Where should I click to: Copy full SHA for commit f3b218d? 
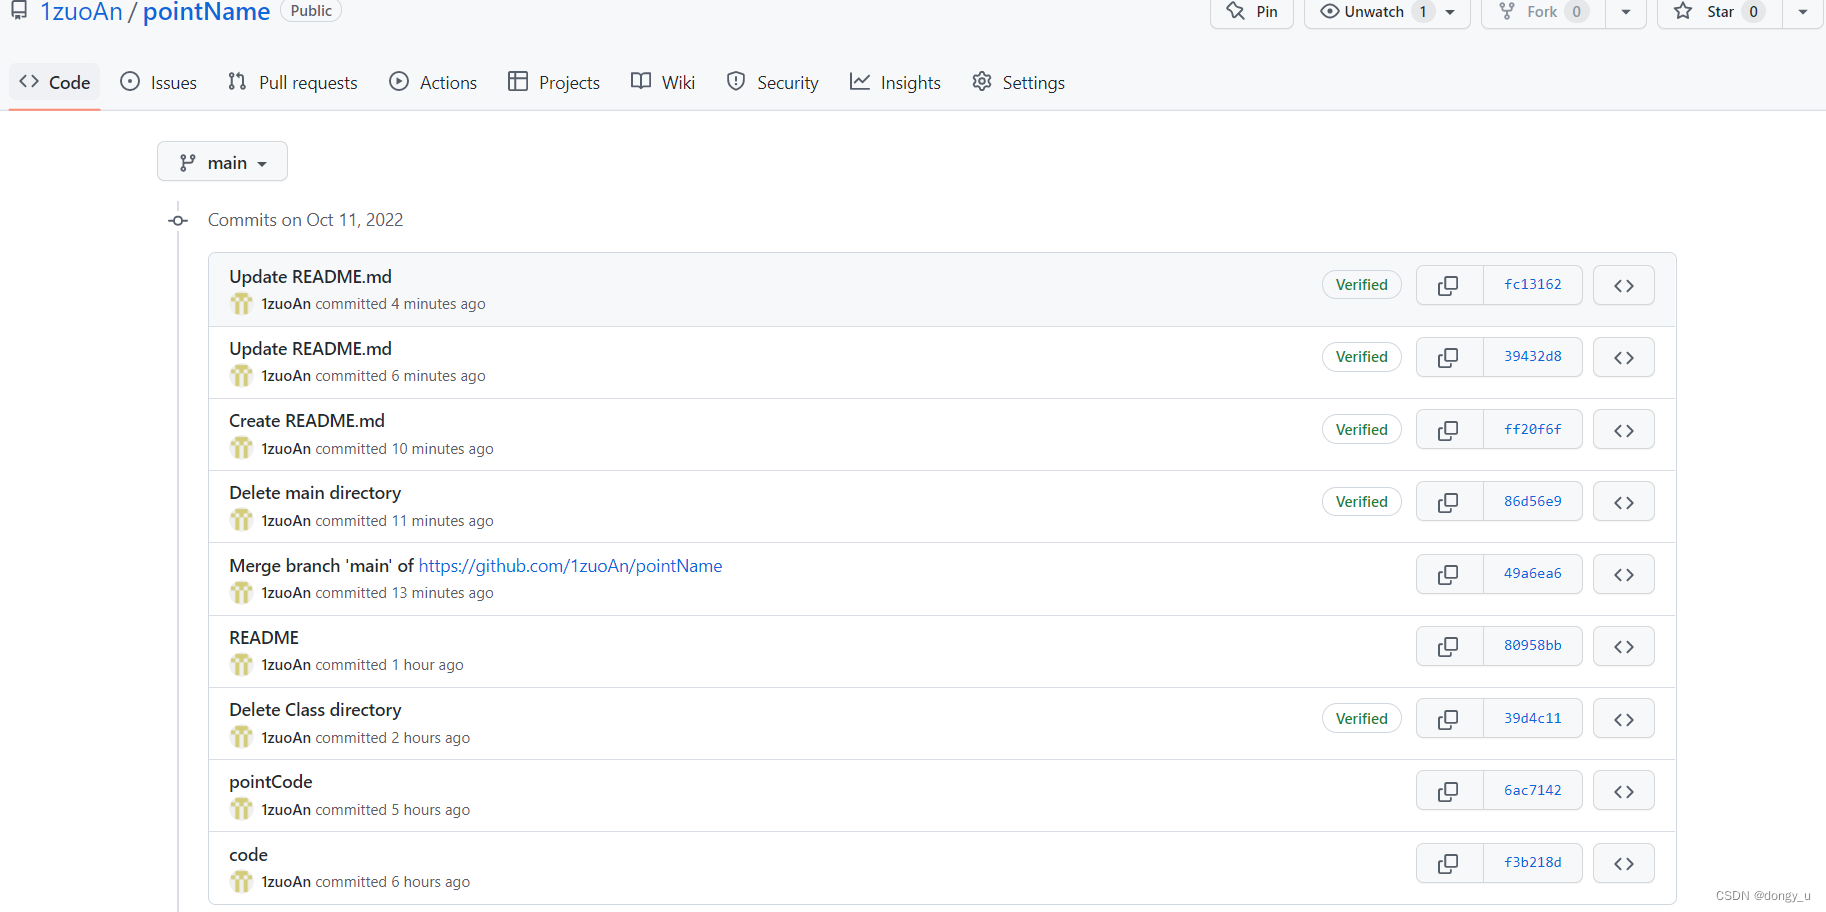click(1449, 863)
